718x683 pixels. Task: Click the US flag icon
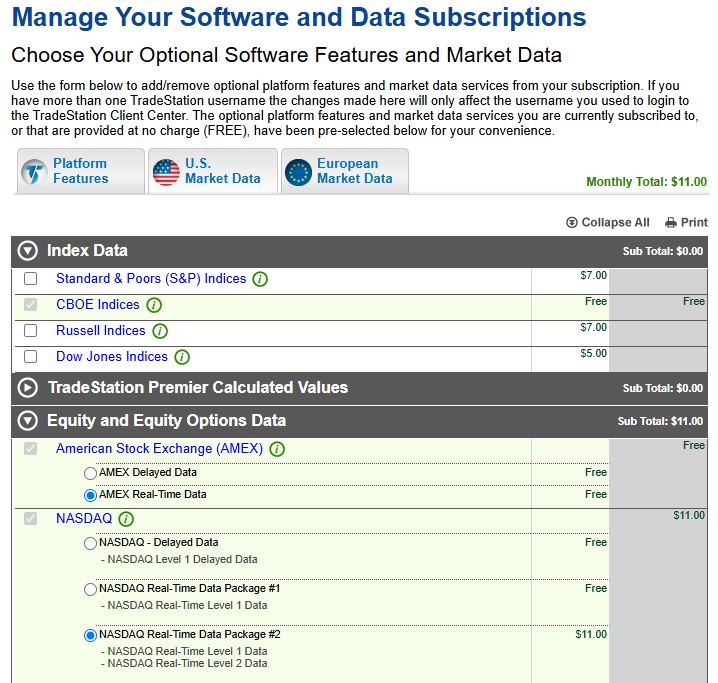point(166,172)
